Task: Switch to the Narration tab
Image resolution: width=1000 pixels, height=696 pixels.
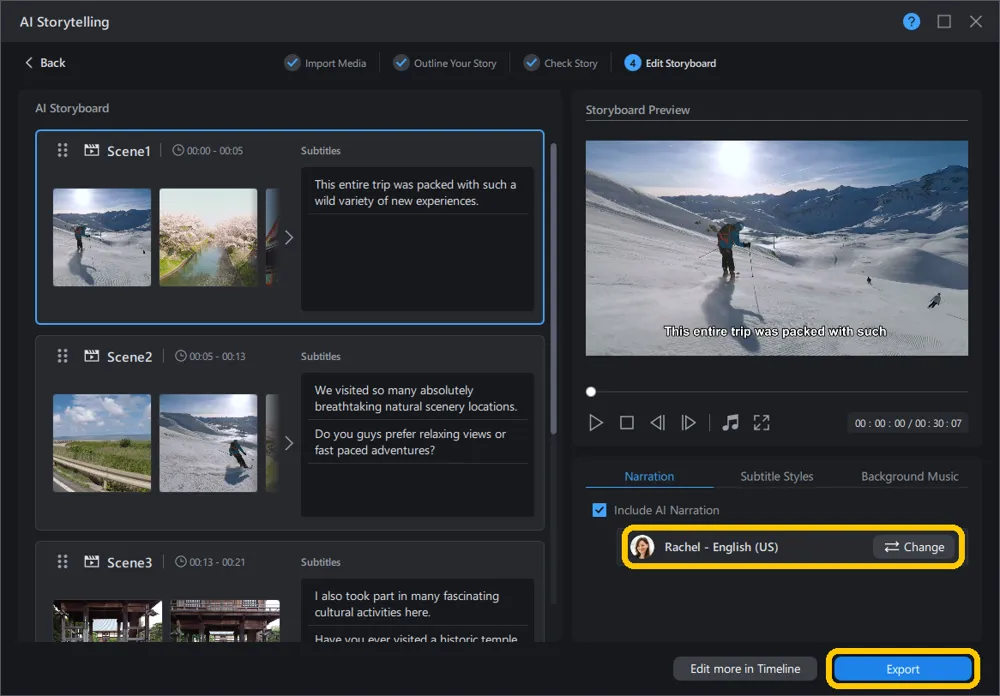Action: point(649,476)
